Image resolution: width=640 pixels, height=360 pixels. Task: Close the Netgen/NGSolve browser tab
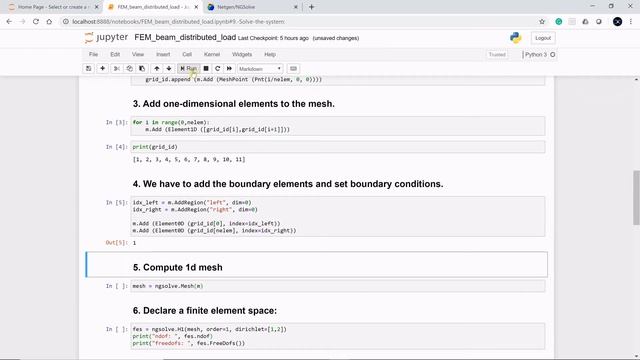point(296,7)
